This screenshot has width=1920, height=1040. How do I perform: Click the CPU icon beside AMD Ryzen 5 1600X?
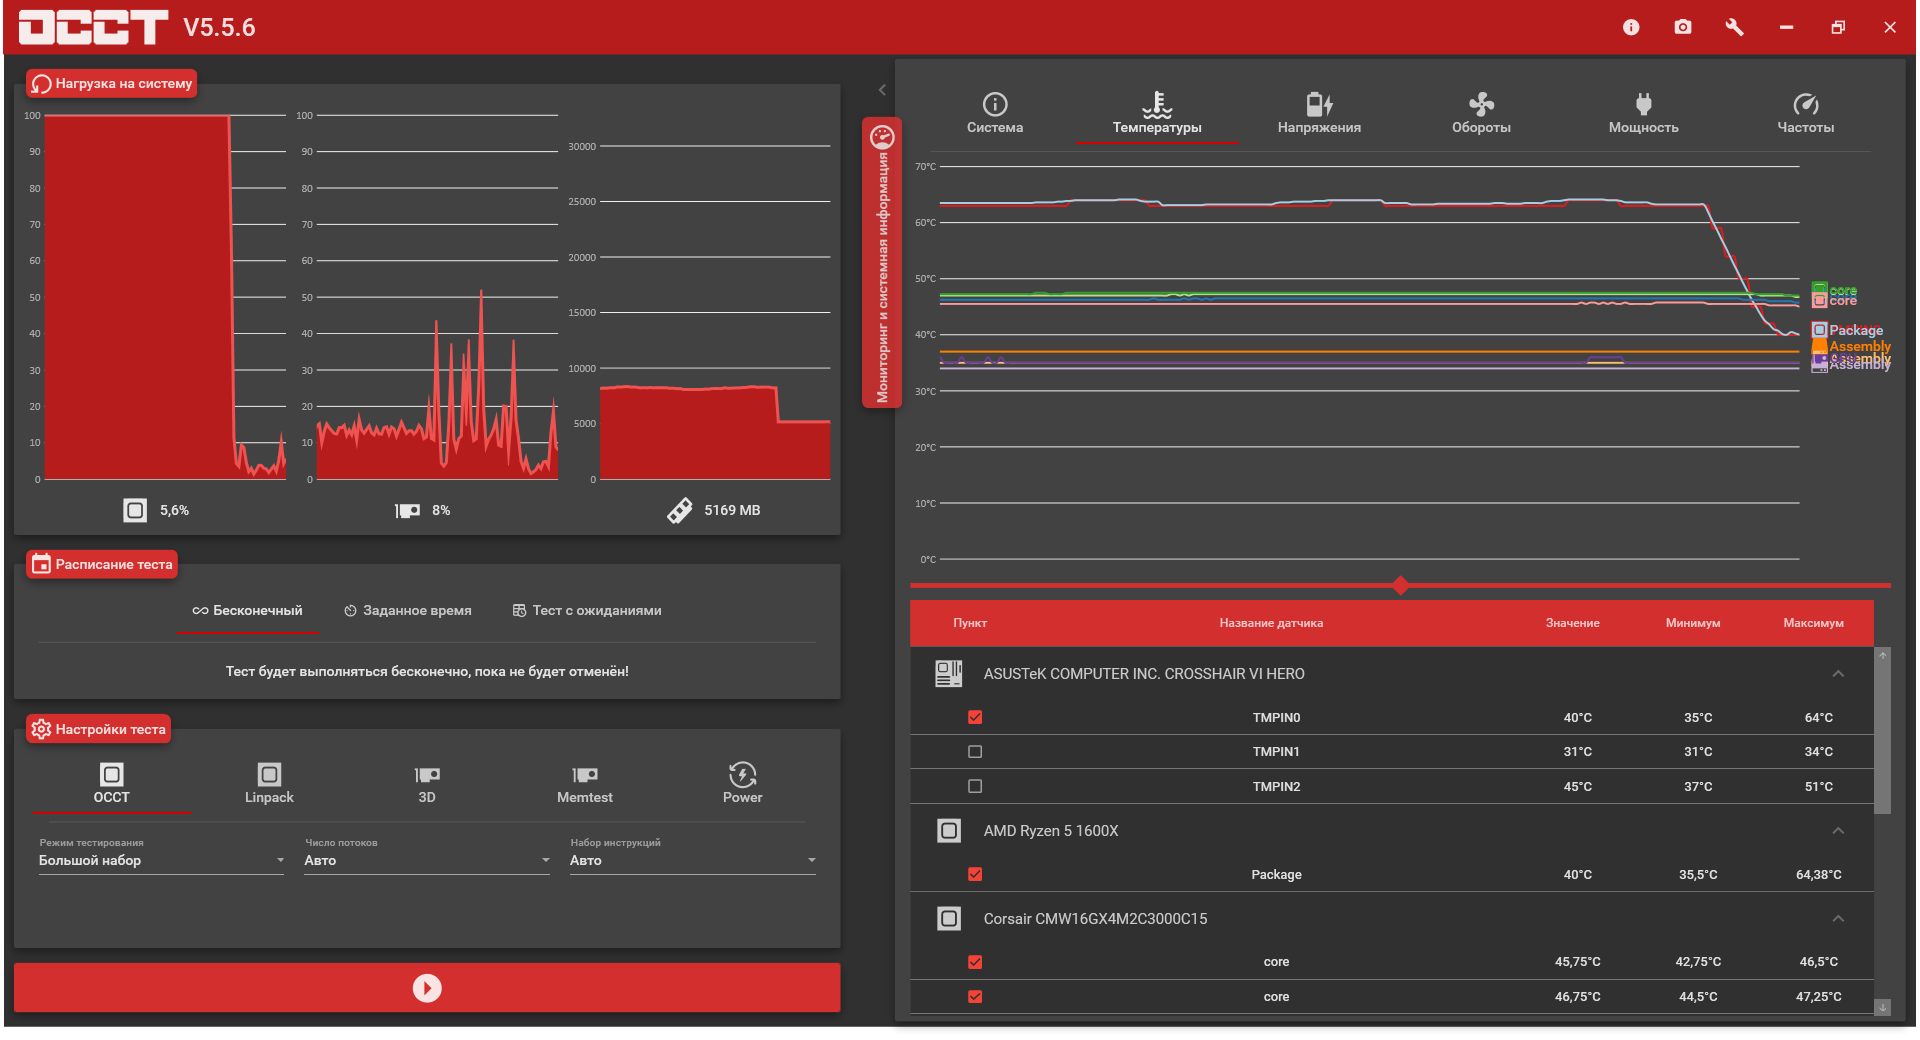tap(949, 831)
